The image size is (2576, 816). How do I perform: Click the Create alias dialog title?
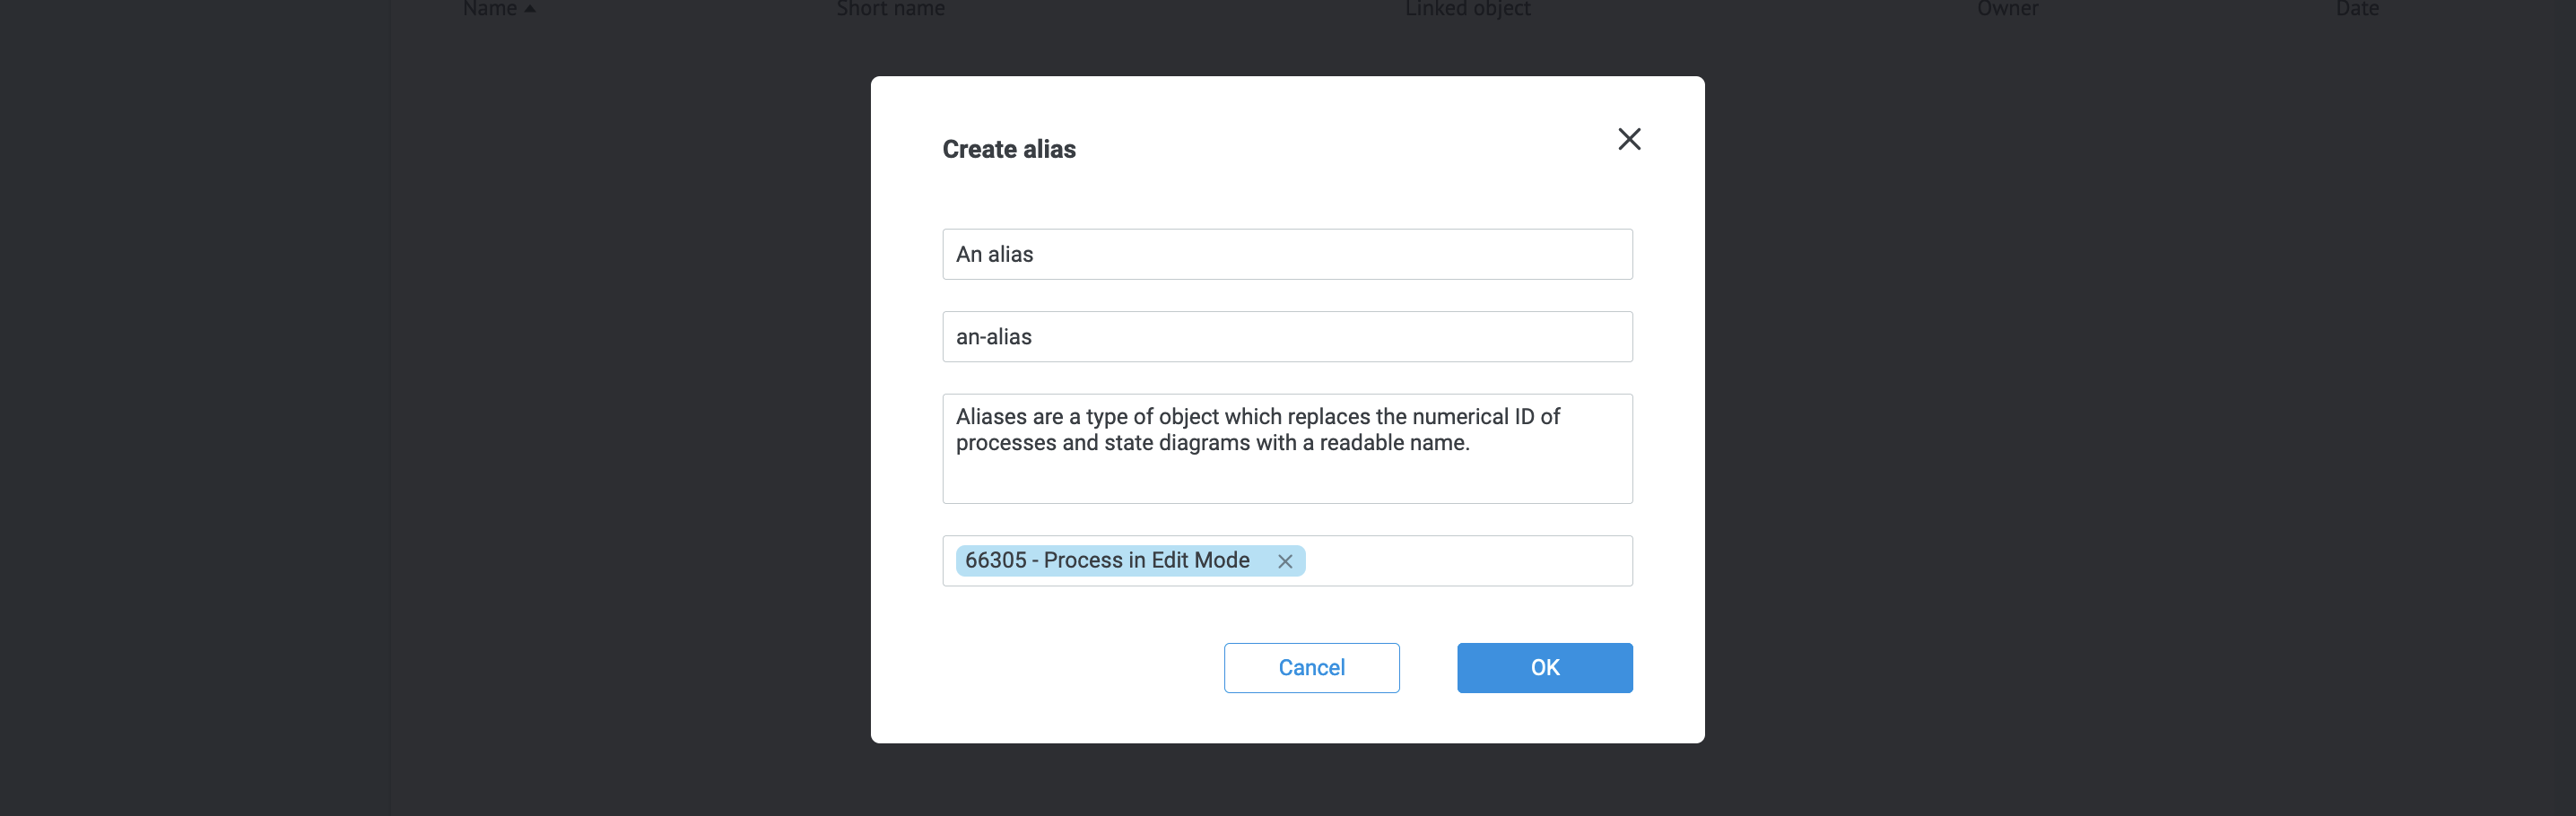point(1008,148)
